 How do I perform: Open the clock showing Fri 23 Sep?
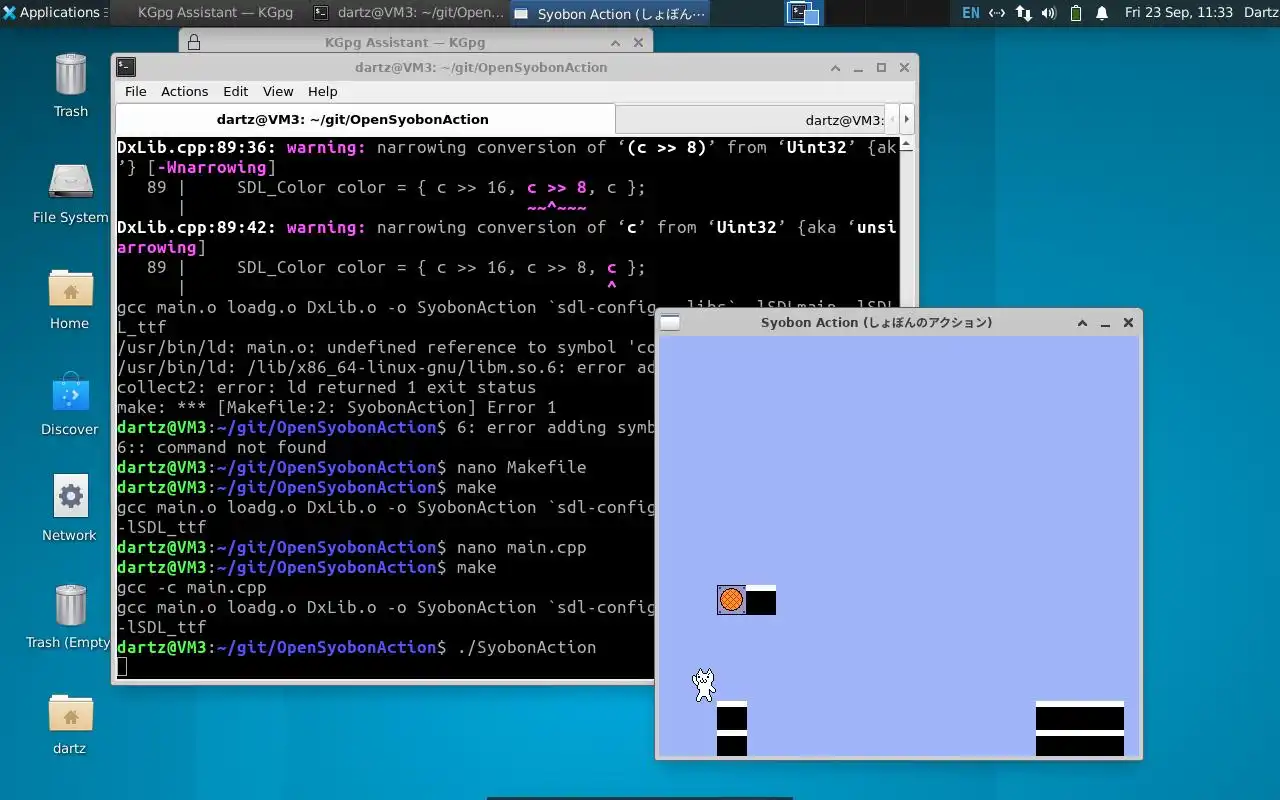tap(1178, 13)
